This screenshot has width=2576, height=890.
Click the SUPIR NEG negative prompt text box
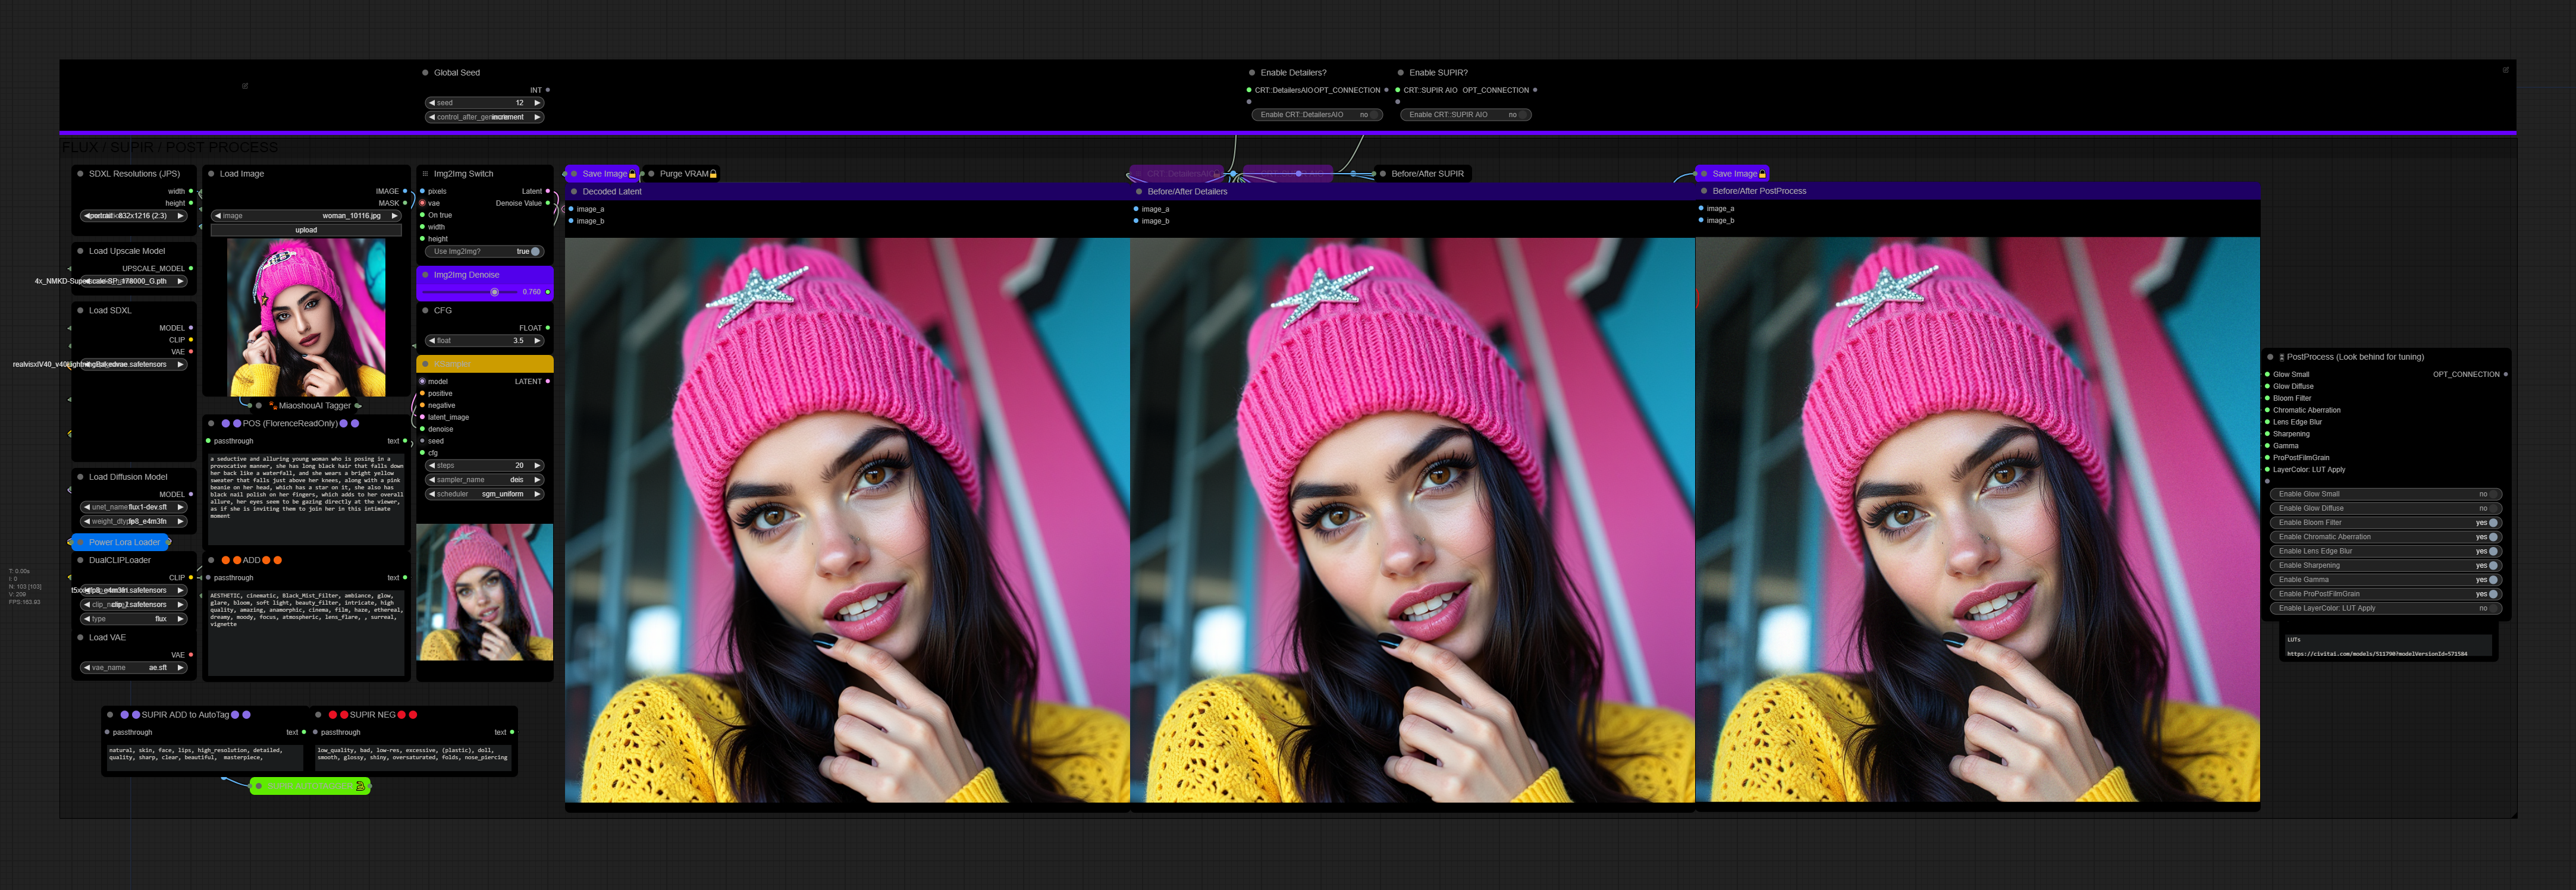point(413,757)
